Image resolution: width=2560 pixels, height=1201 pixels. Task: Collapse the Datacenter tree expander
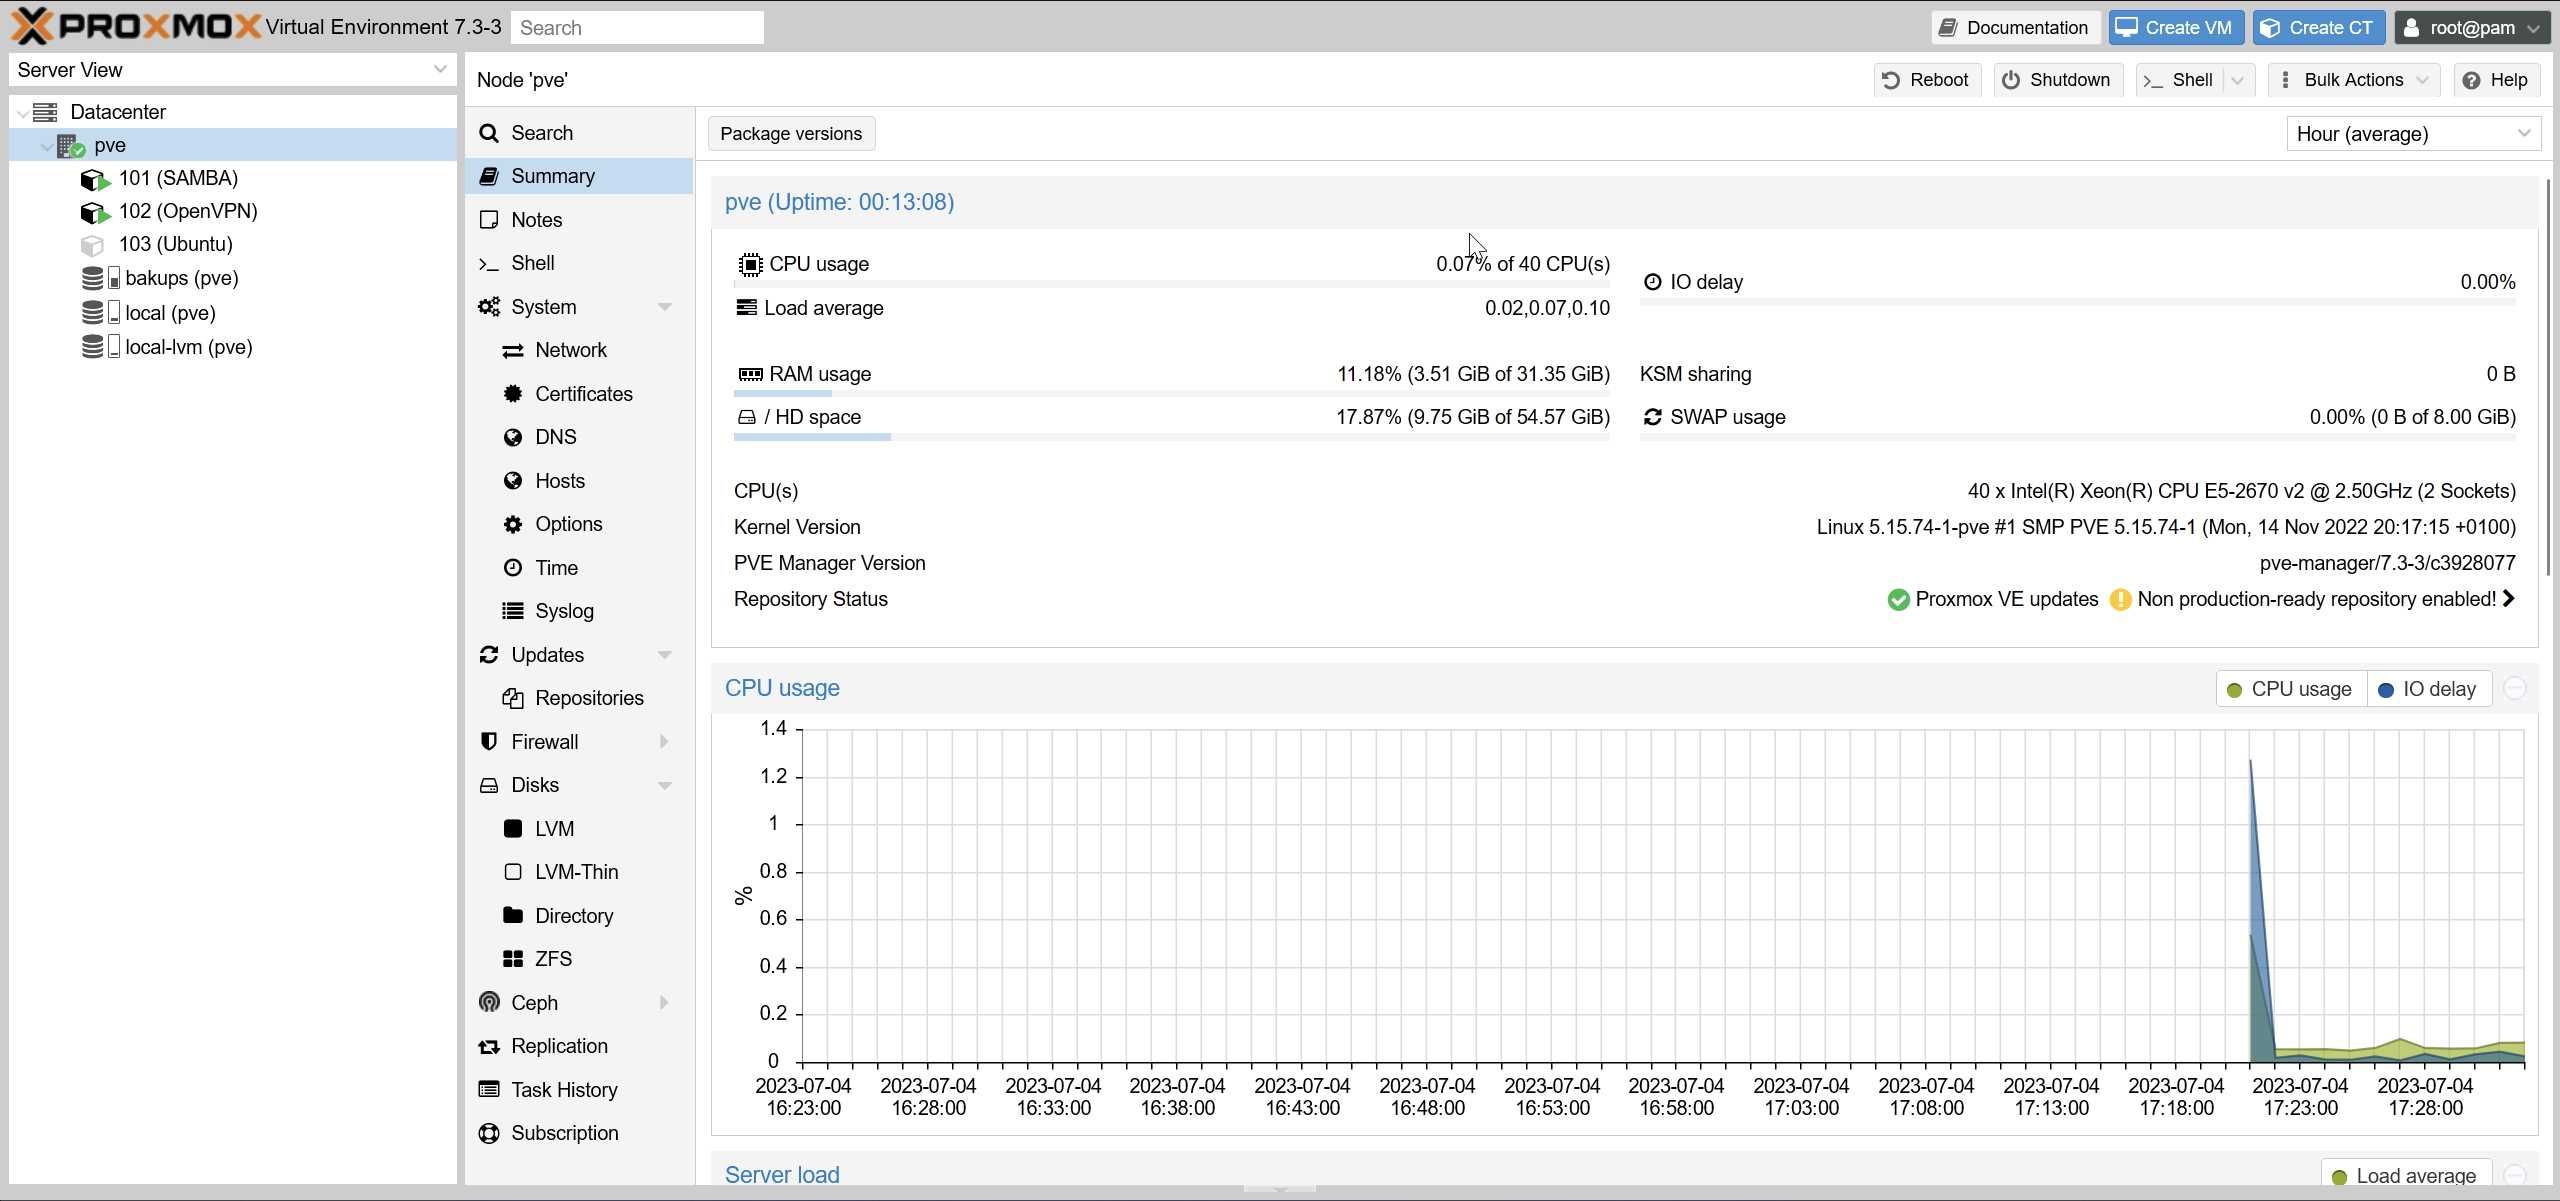(22, 113)
